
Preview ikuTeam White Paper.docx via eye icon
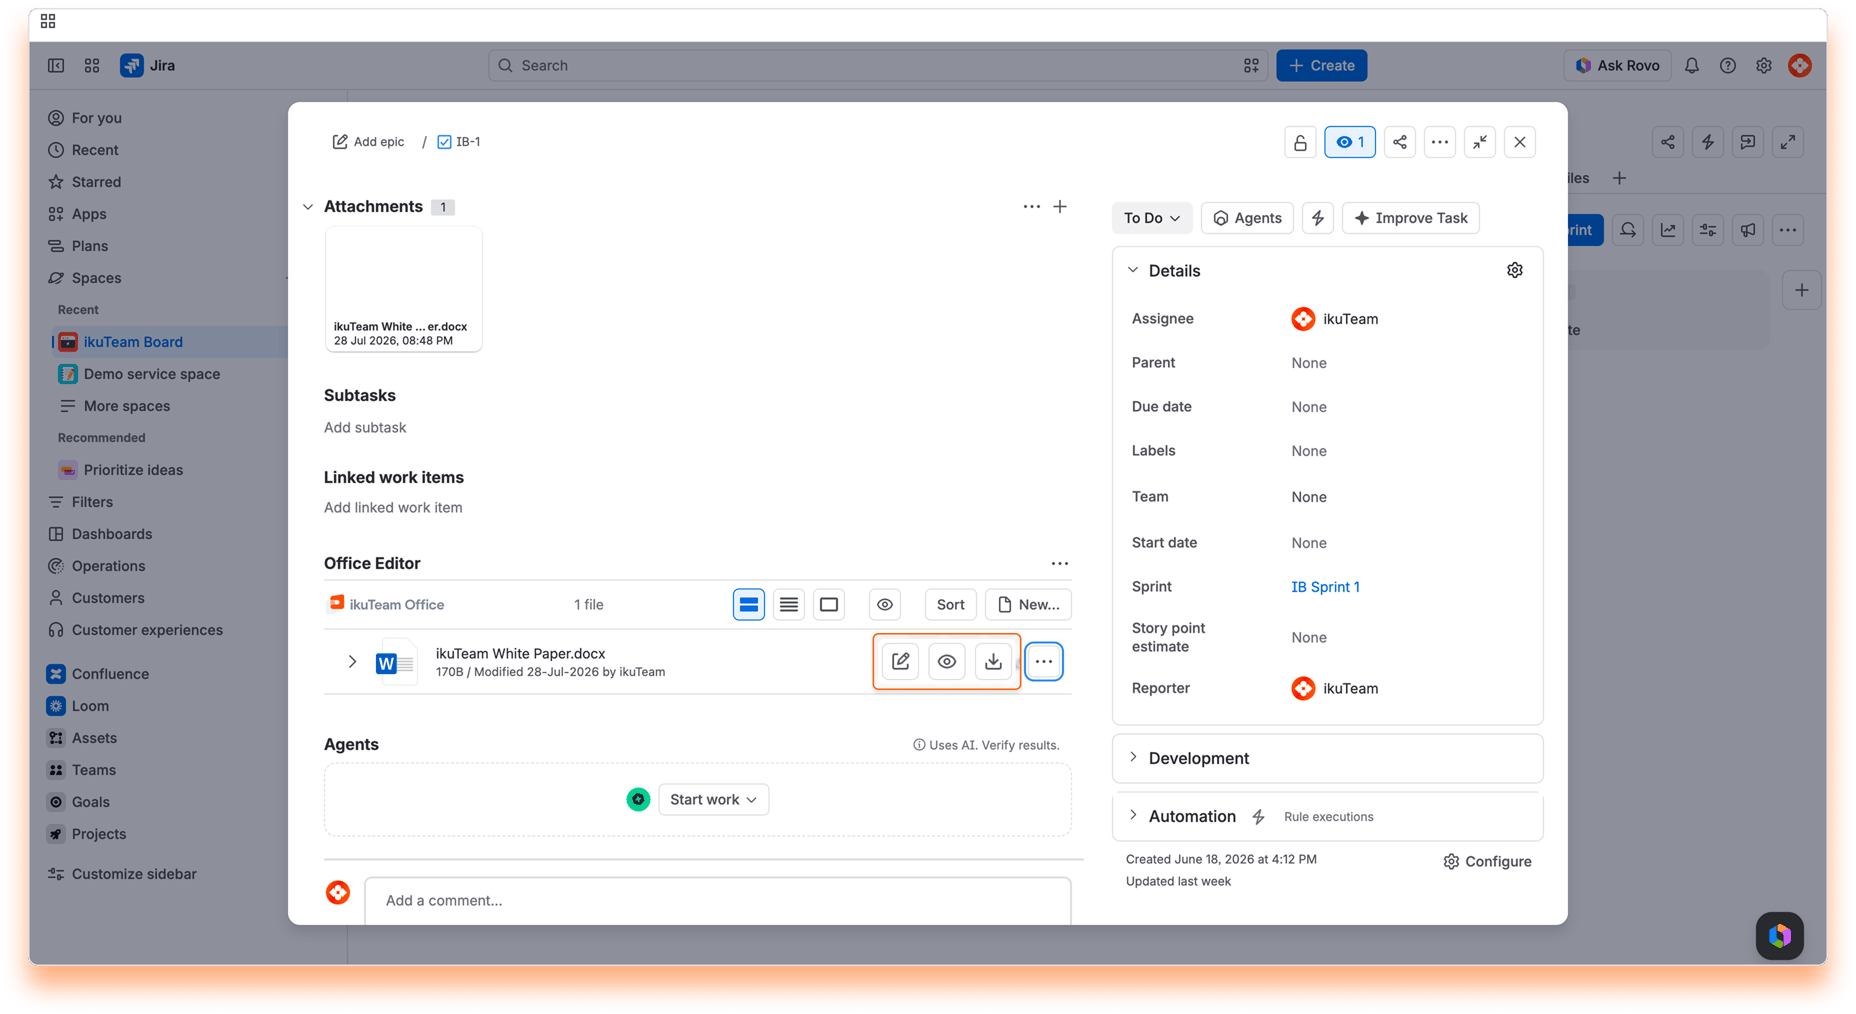point(946,661)
